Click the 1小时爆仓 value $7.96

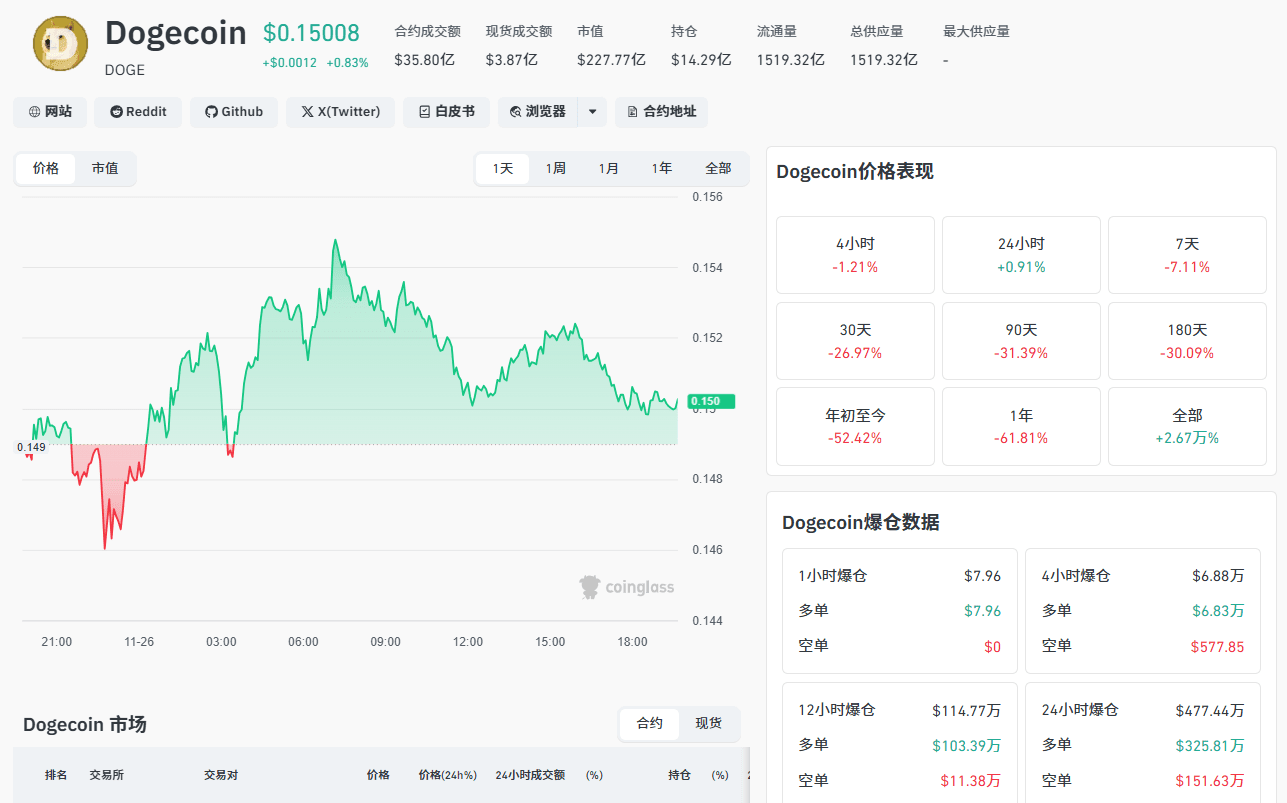tap(982, 576)
